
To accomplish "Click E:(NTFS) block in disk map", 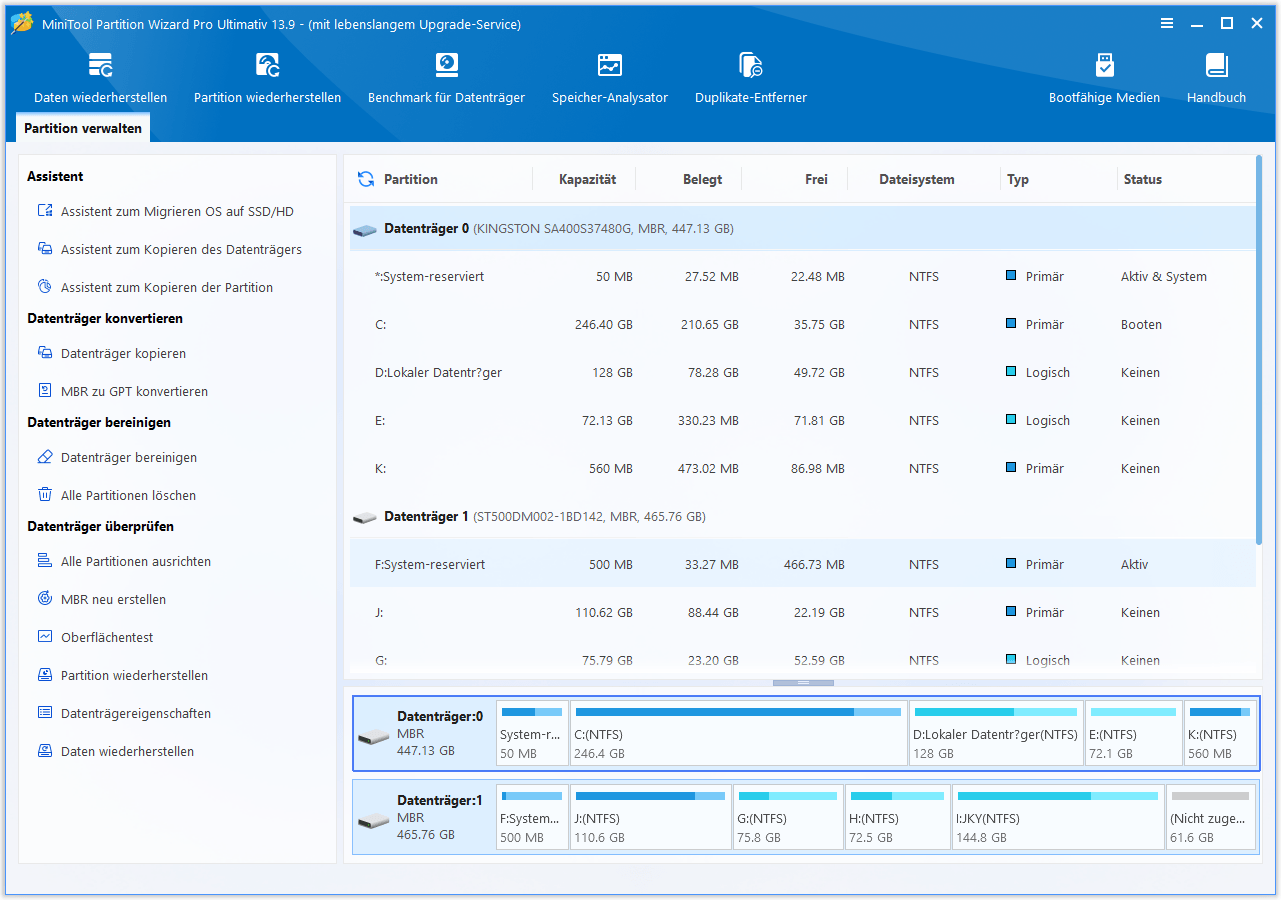I will click(x=1134, y=733).
